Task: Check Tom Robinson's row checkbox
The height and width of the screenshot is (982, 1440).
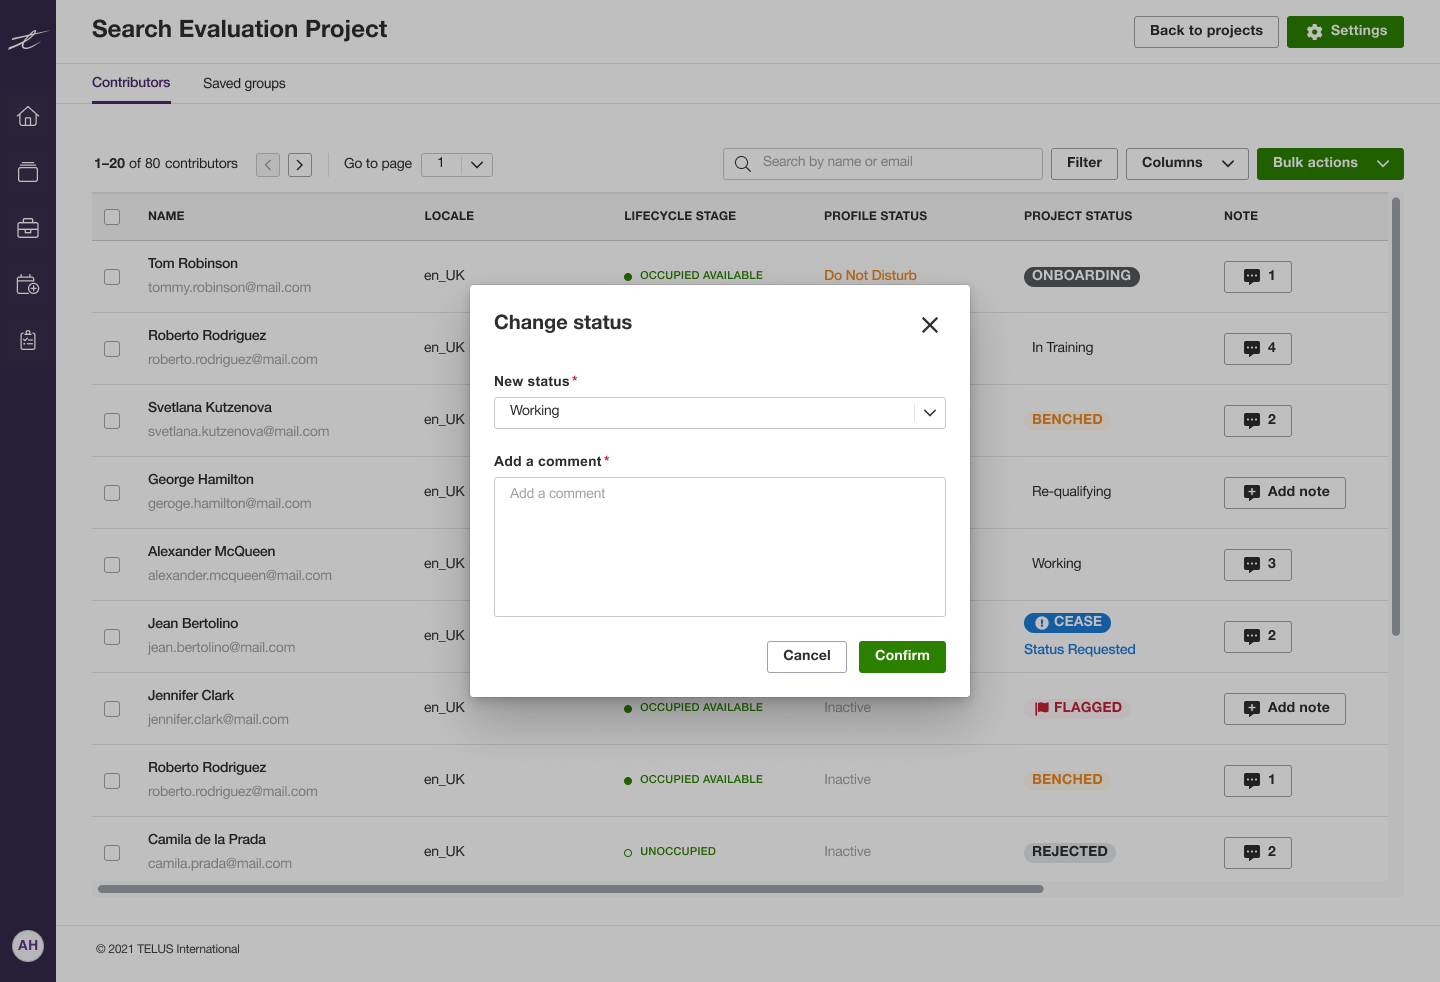Action: [x=111, y=277]
